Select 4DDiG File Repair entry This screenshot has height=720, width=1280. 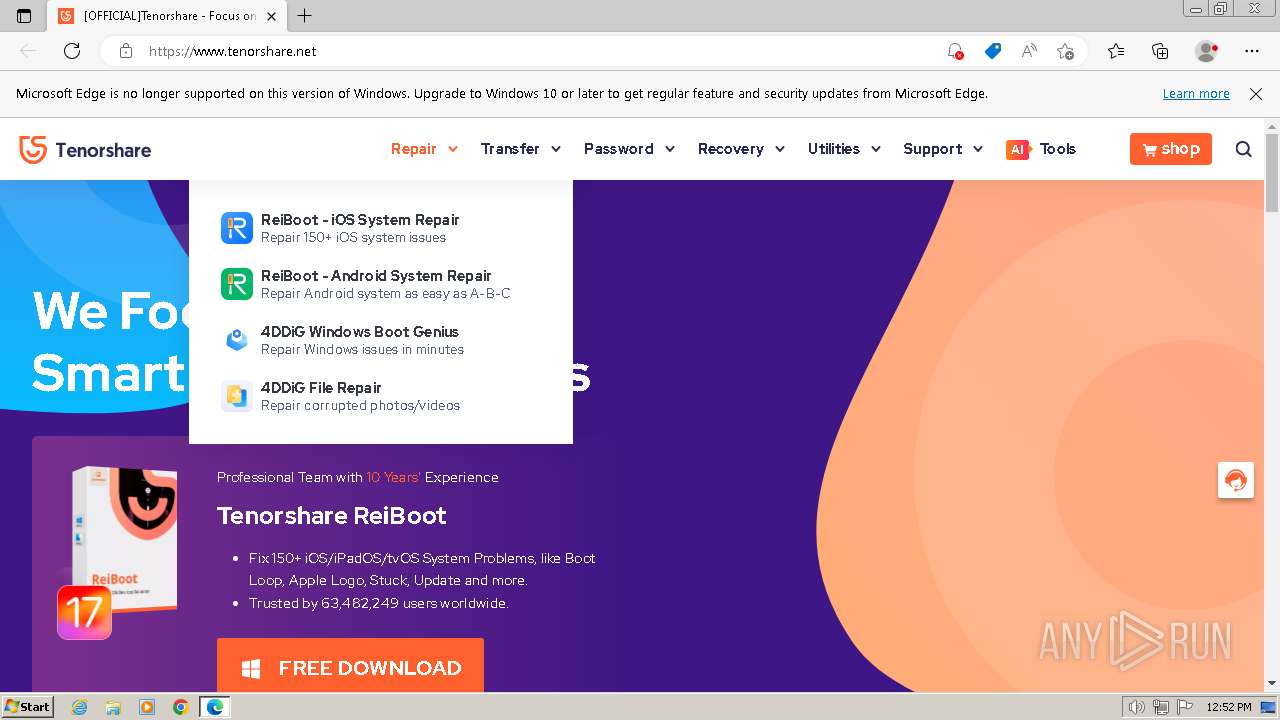tap(380, 396)
